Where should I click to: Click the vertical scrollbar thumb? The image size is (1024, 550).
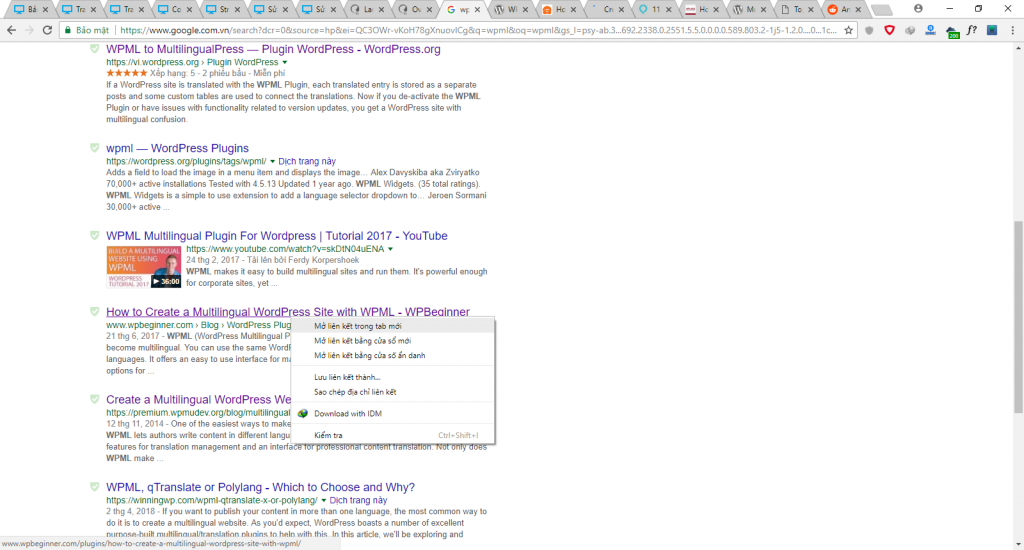click(1017, 317)
